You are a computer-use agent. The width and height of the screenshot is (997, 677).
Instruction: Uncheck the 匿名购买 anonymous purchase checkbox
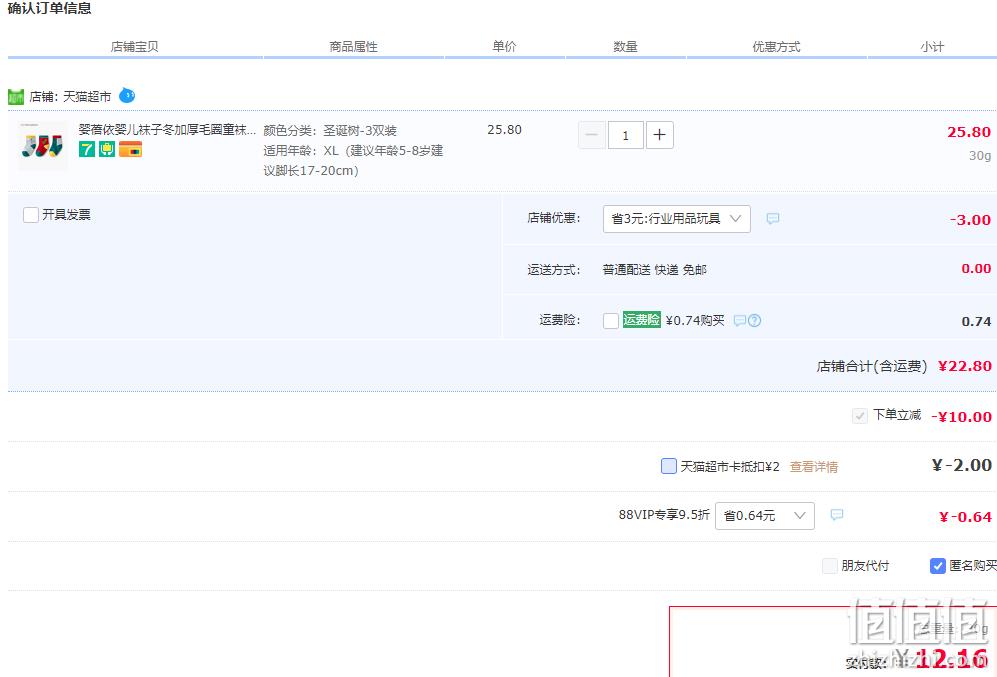(x=938, y=566)
